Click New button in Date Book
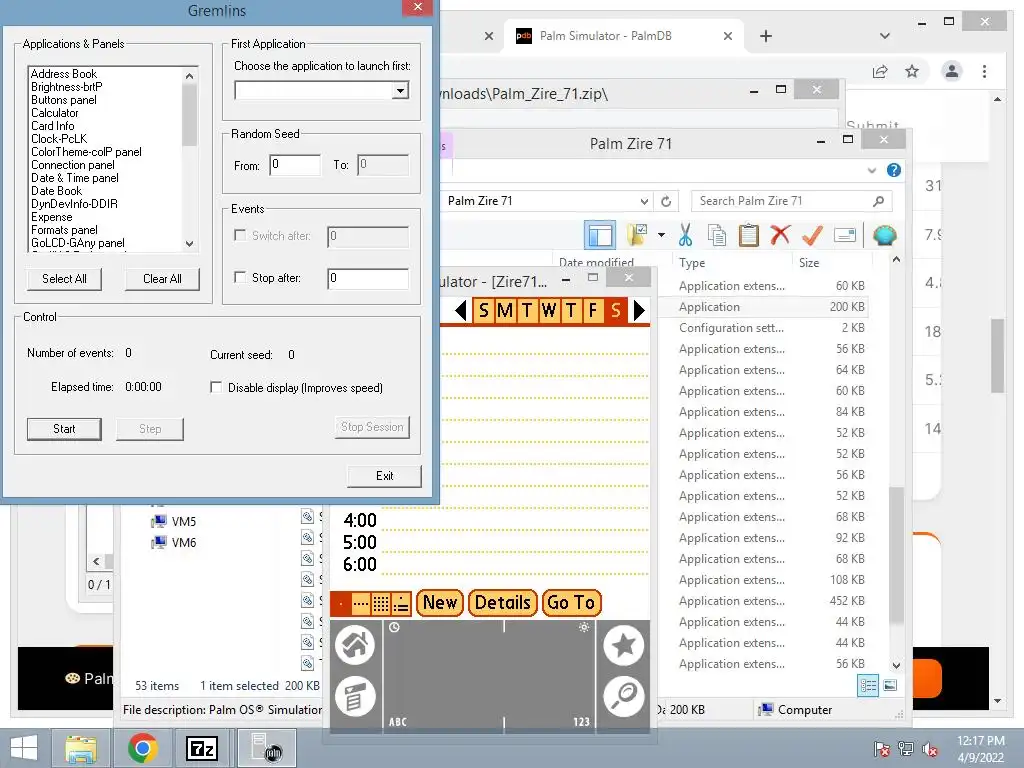Viewport: 1024px width, 768px height. point(440,602)
